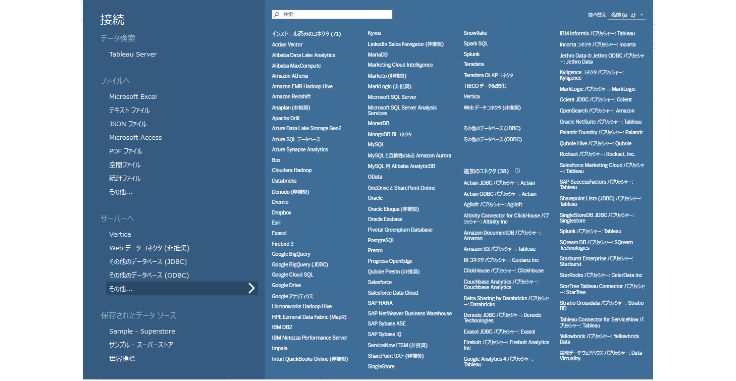This screenshot has height=381, width=736.
Task: Open Sample - Superstore saved data source
Action: [x=142, y=331]
